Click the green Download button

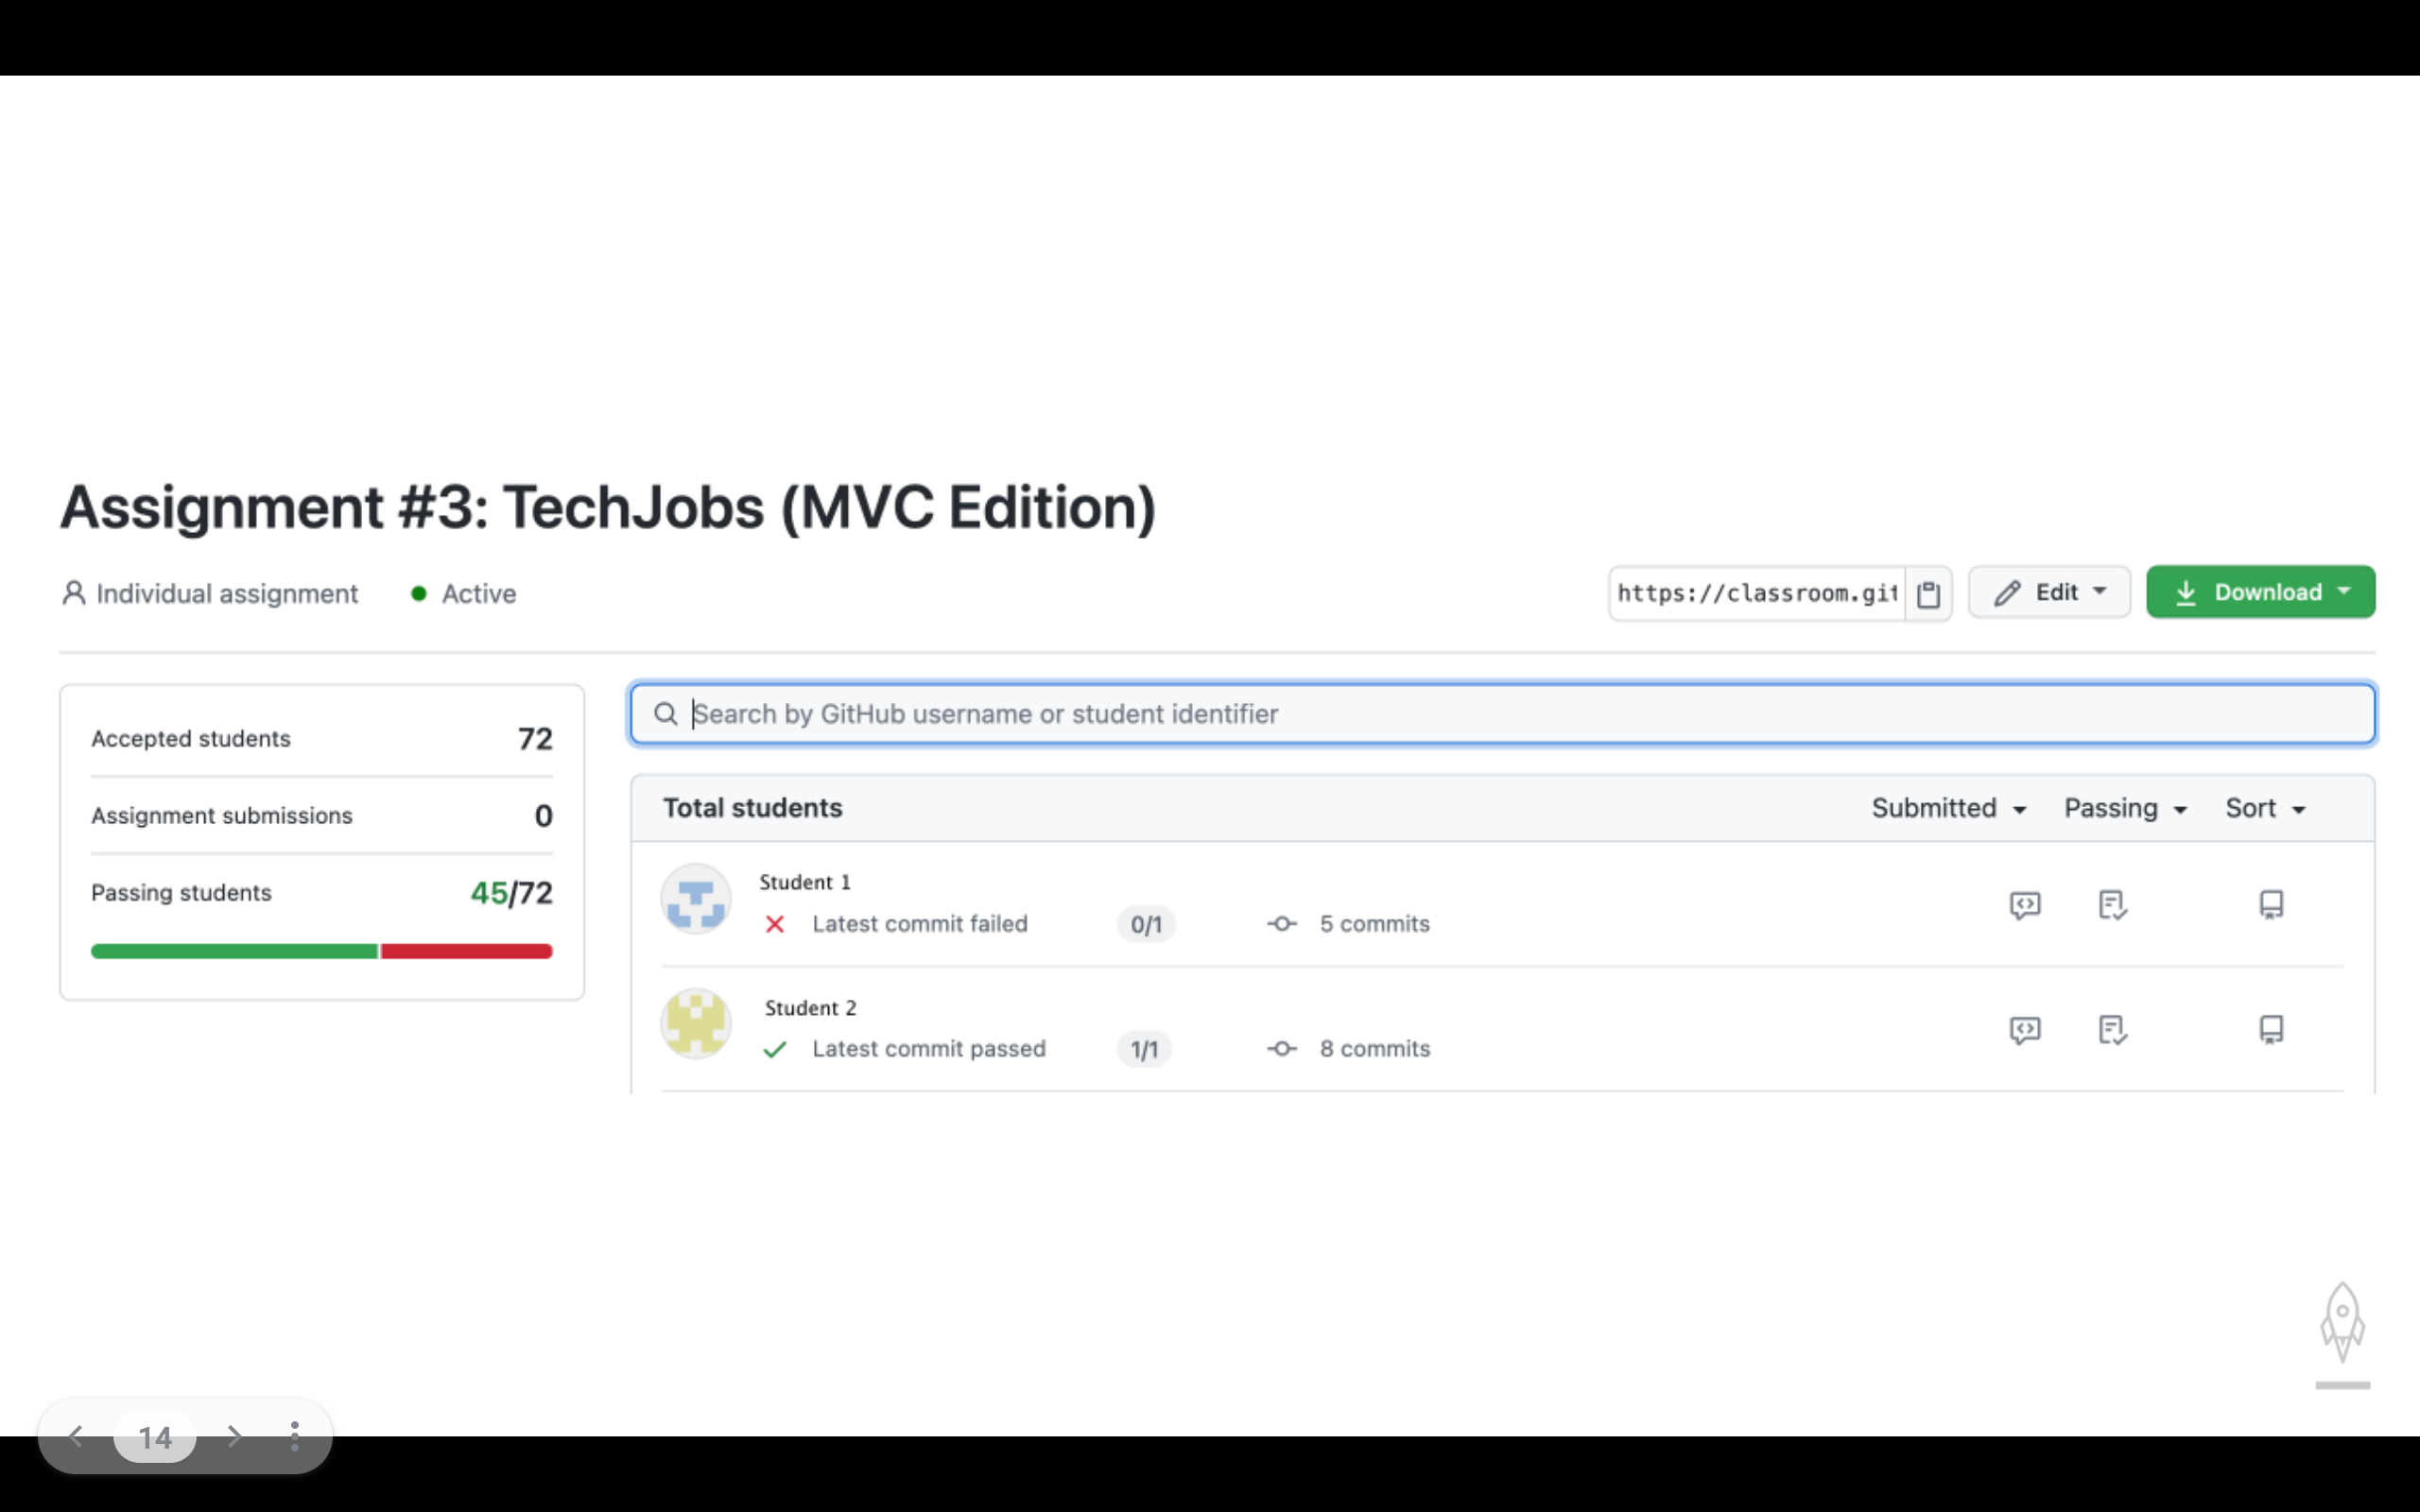(x=2260, y=593)
